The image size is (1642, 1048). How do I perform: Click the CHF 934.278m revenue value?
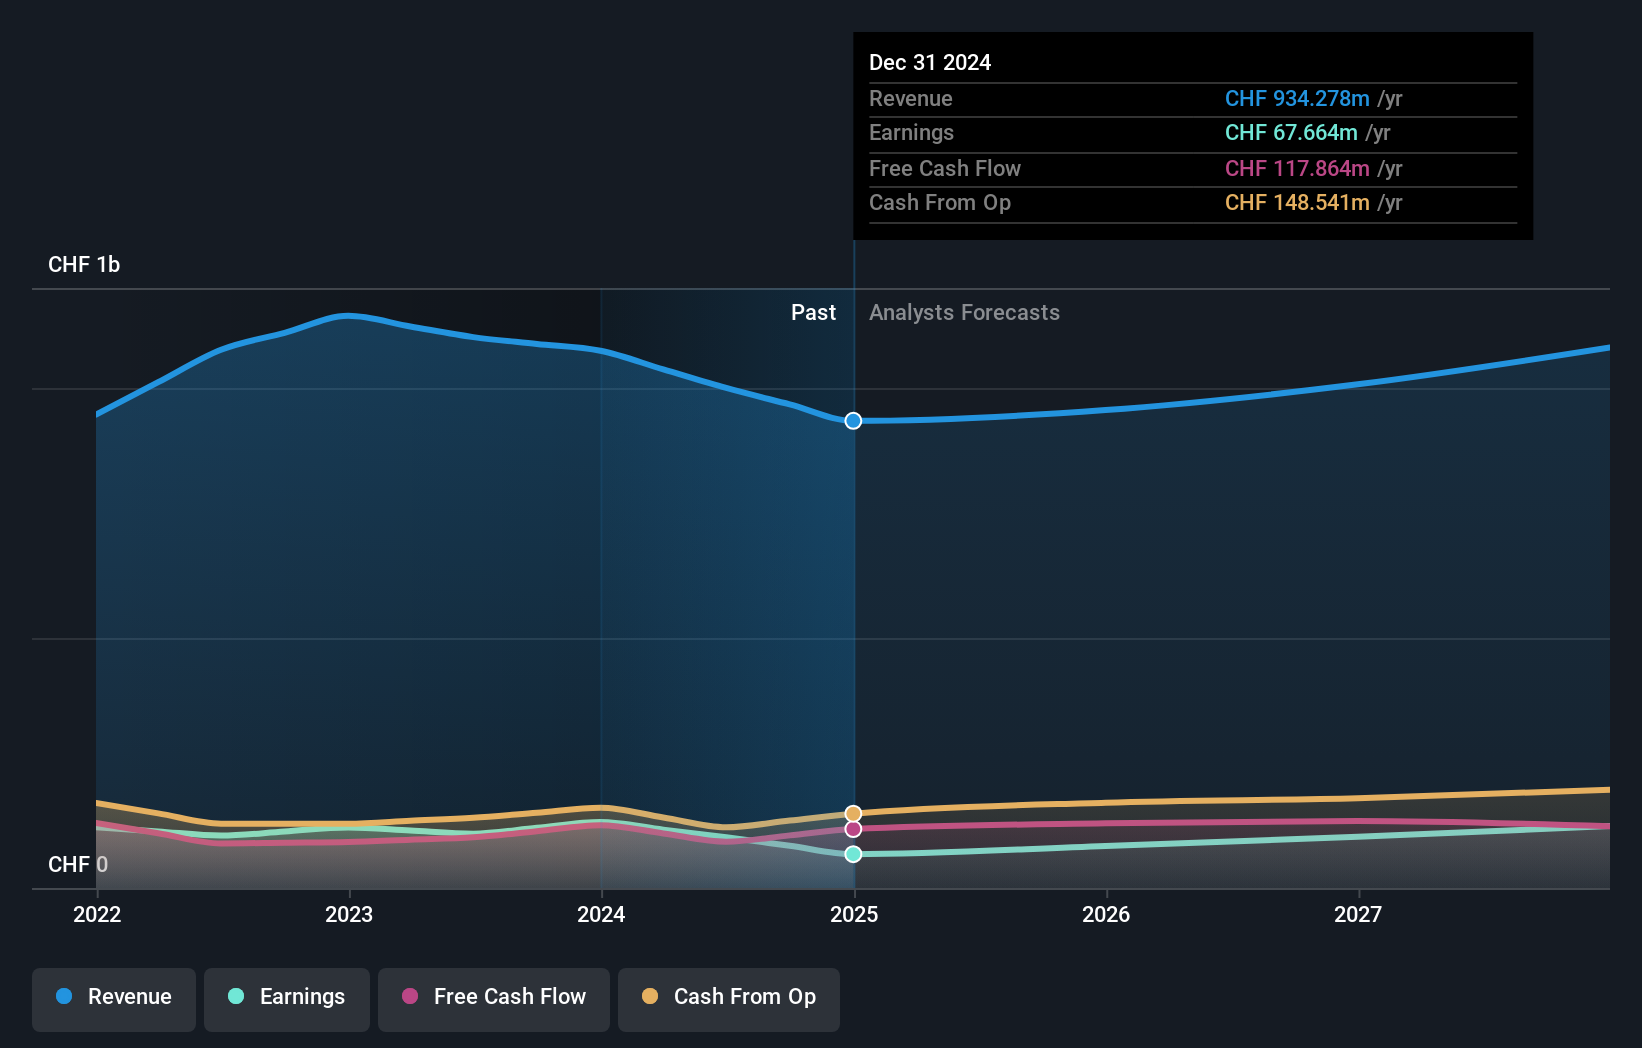[1297, 98]
